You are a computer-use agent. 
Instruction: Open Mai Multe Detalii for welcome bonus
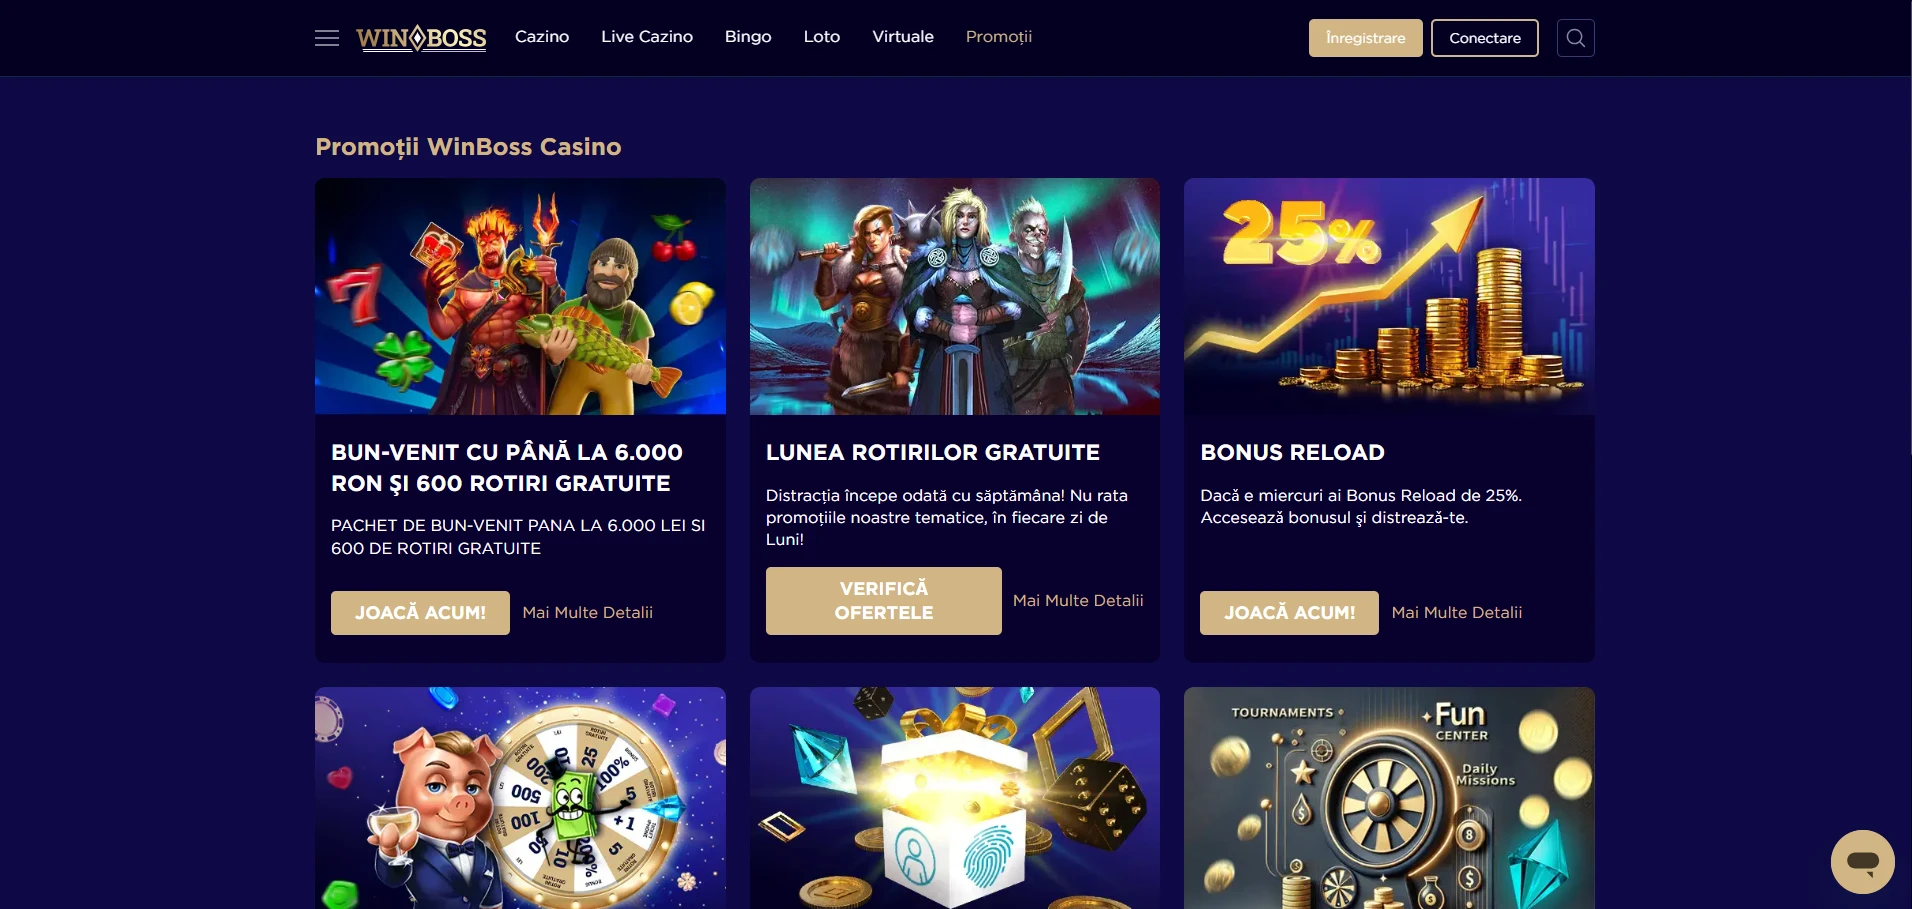[x=588, y=613]
